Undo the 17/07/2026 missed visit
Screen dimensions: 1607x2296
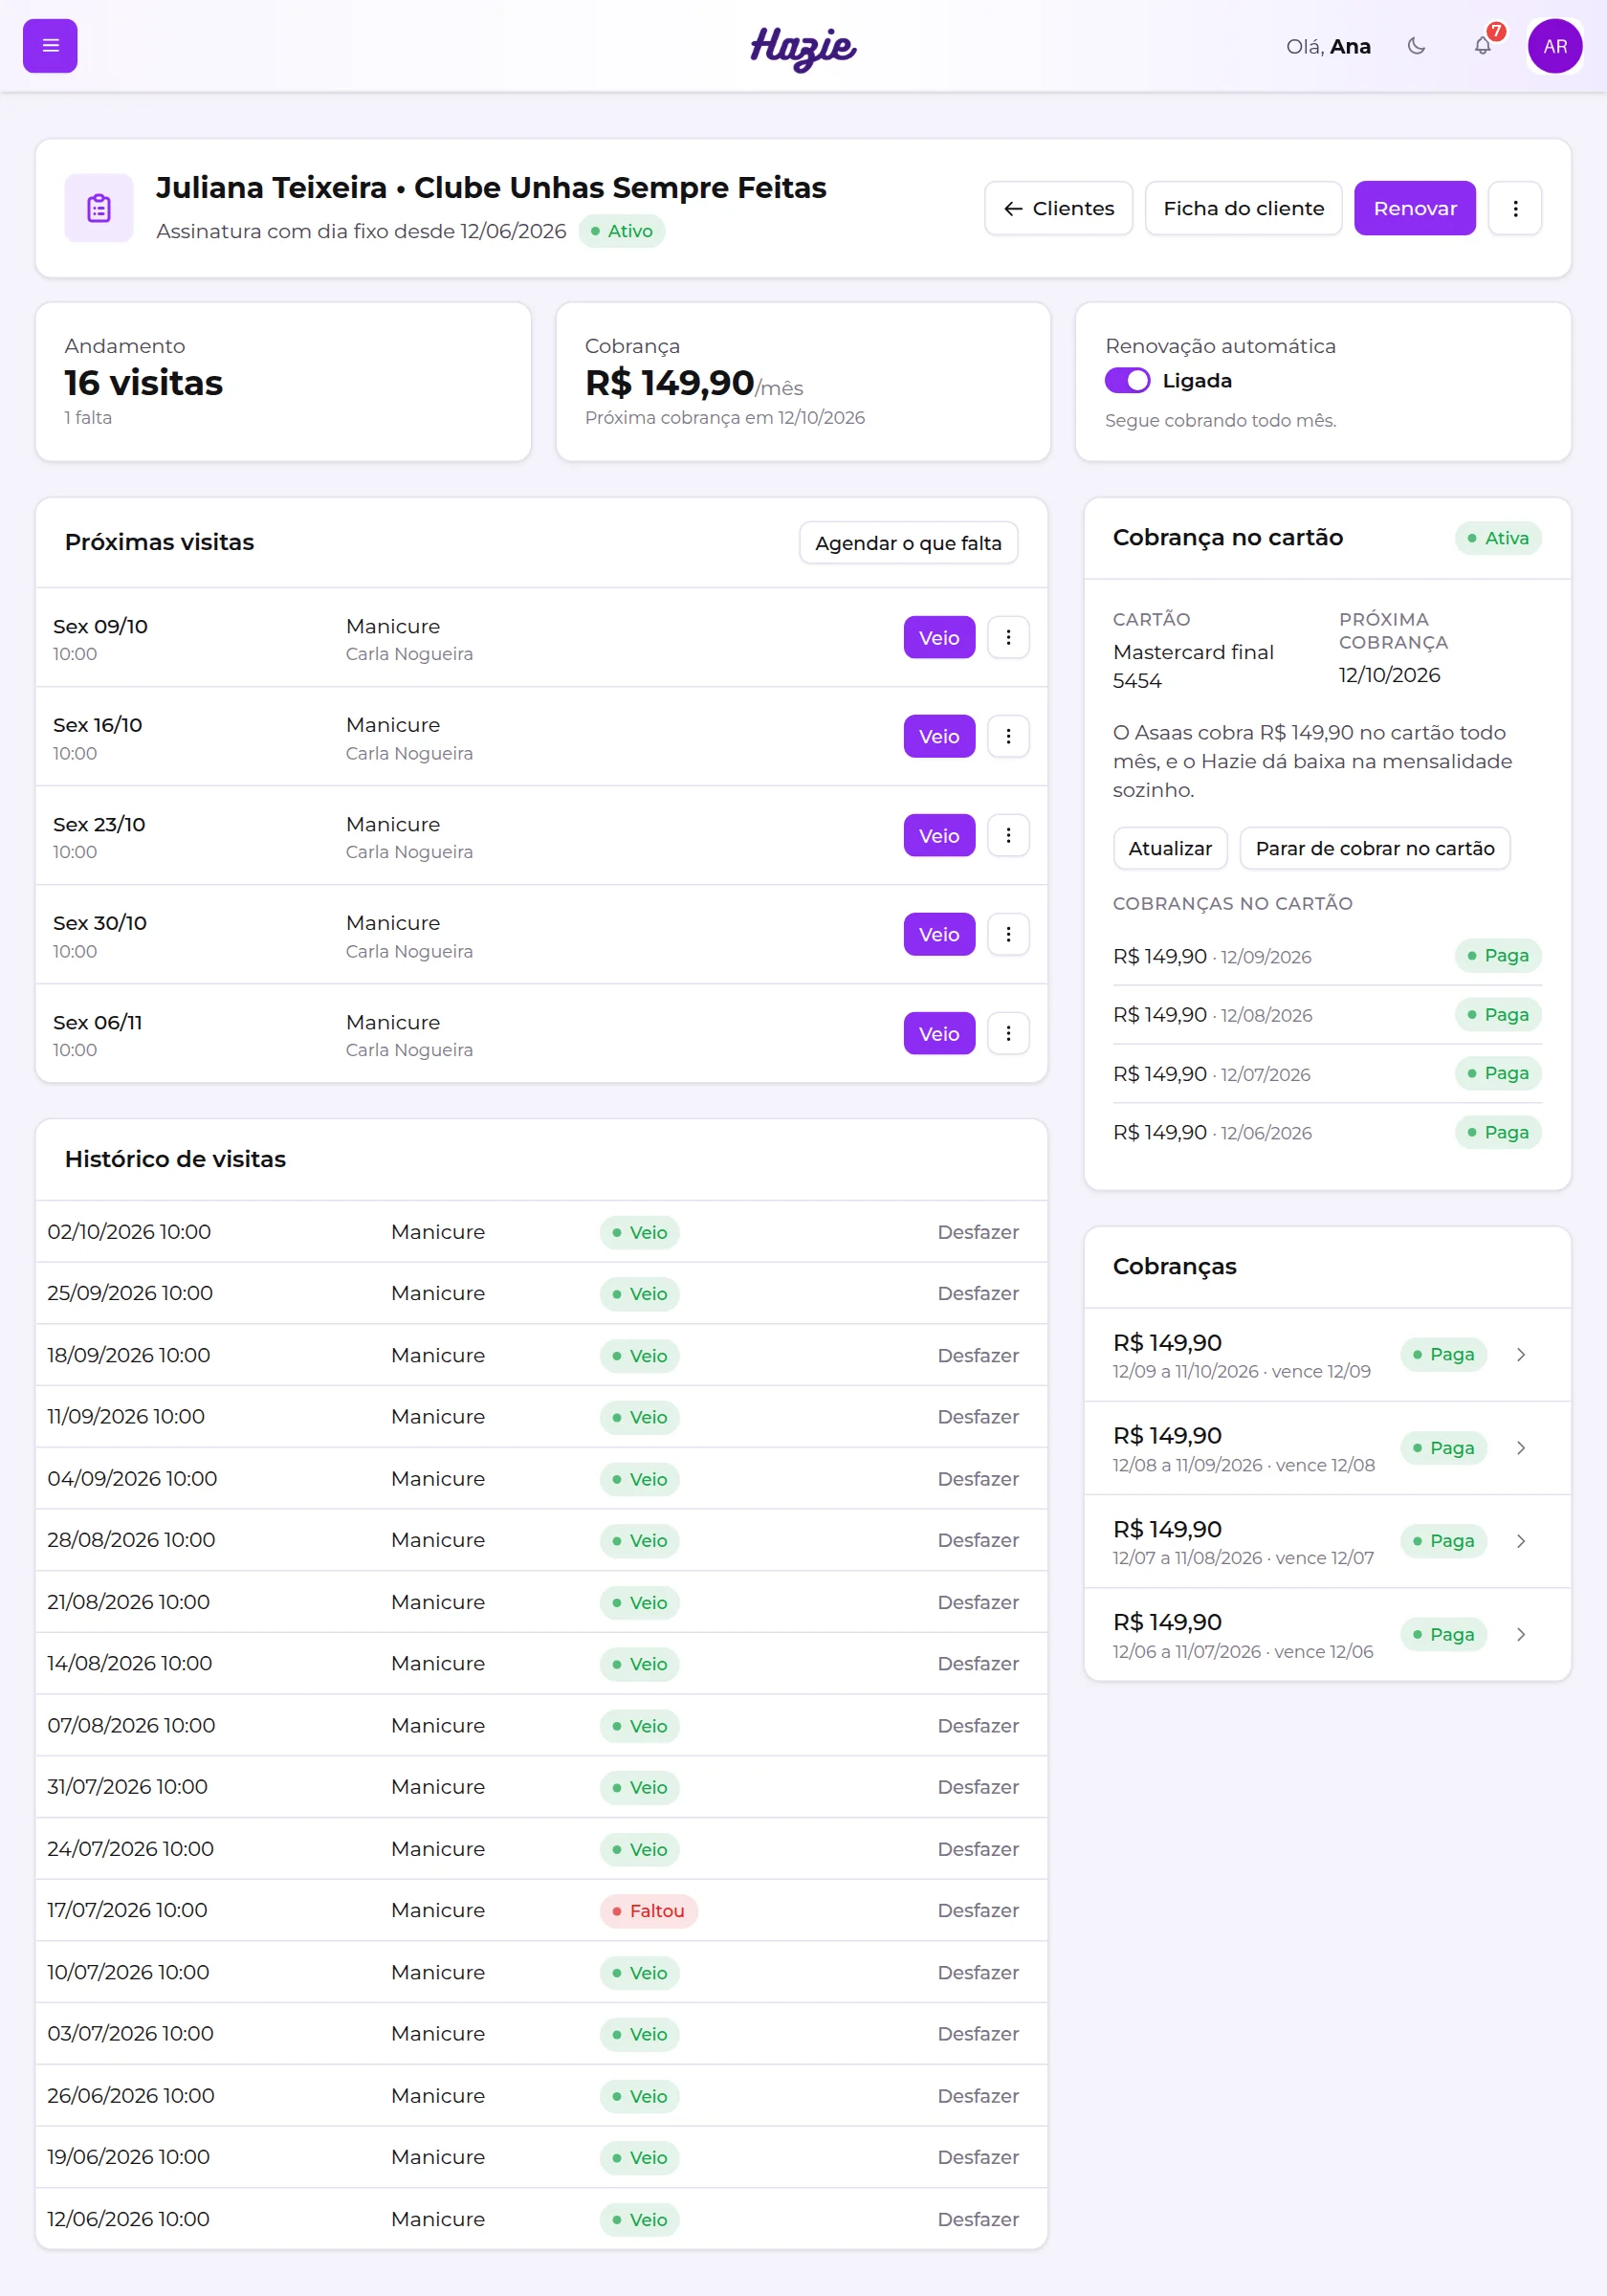click(x=977, y=1910)
